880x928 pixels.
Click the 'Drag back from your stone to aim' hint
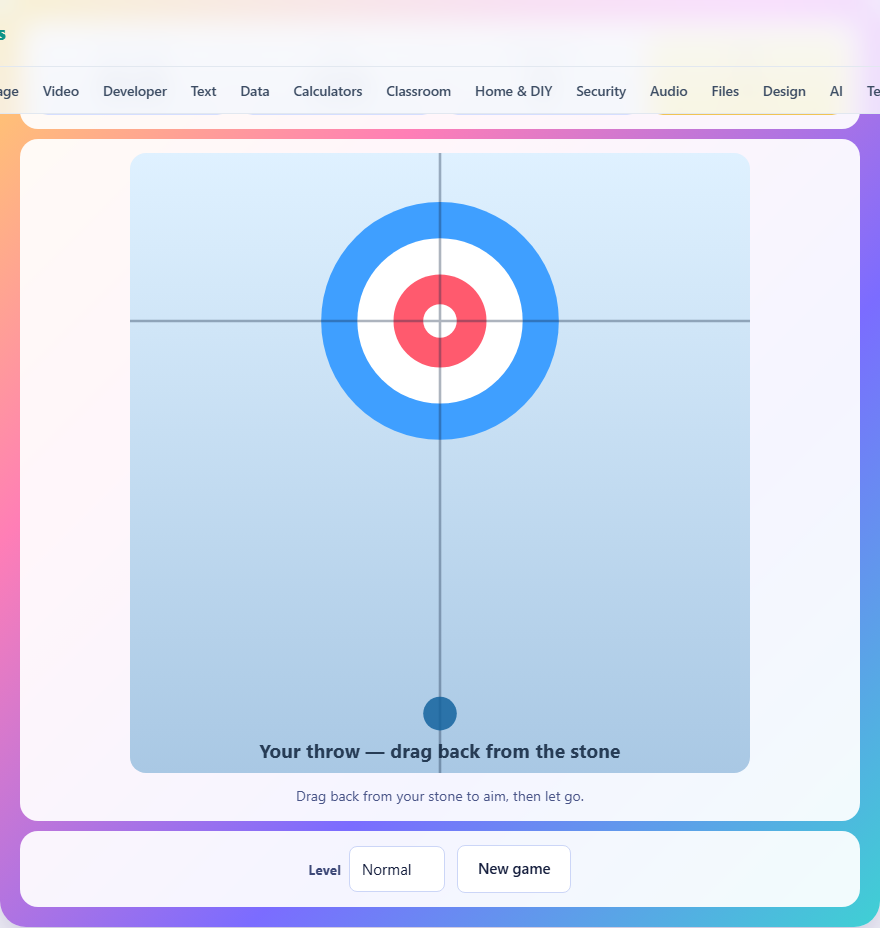pyautogui.click(x=440, y=796)
